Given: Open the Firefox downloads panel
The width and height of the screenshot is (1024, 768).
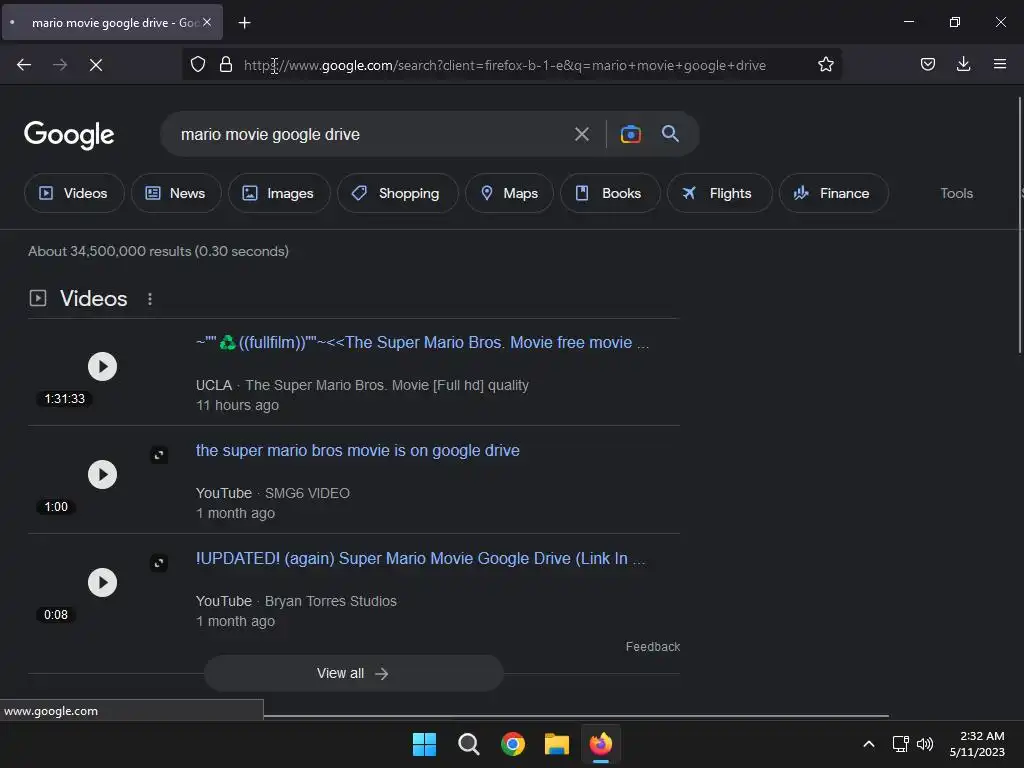Looking at the screenshot, I should [963, 64].
